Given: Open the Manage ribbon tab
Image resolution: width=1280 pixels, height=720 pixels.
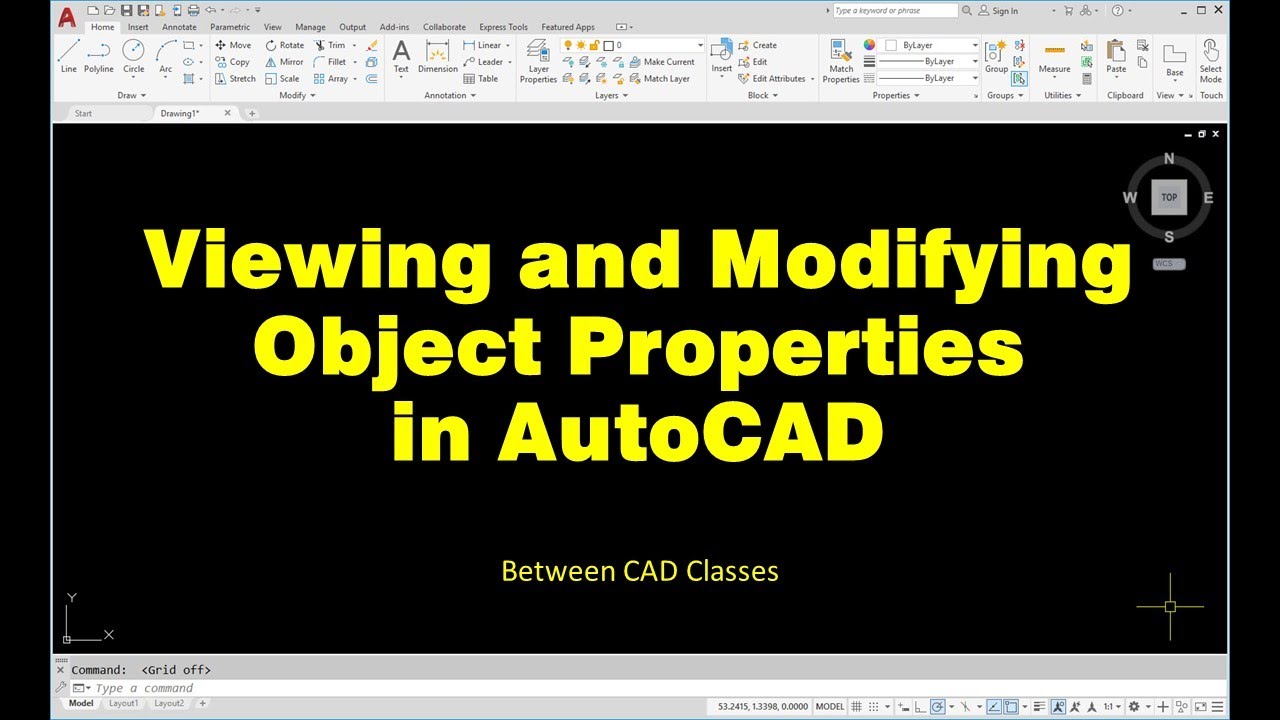Looking at the screenshot, I should coord(310,27).
